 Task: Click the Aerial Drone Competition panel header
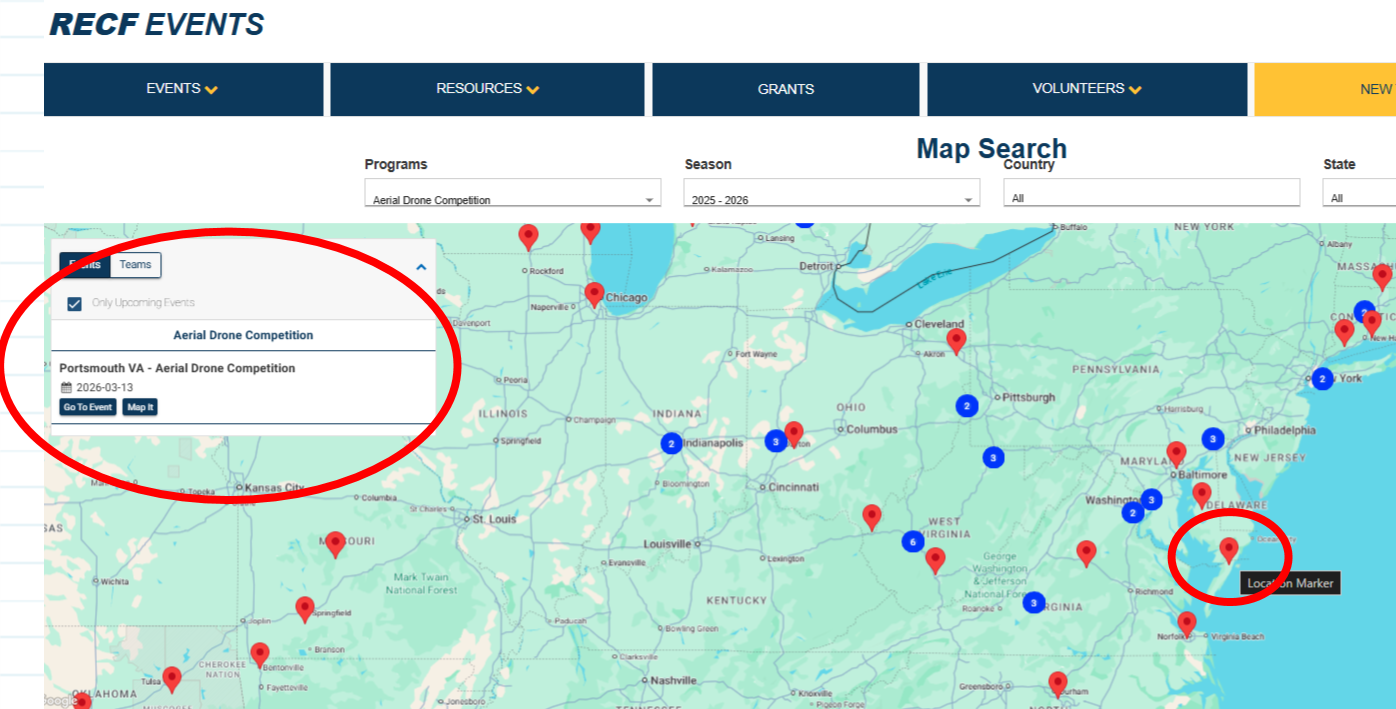pos(243,335)
